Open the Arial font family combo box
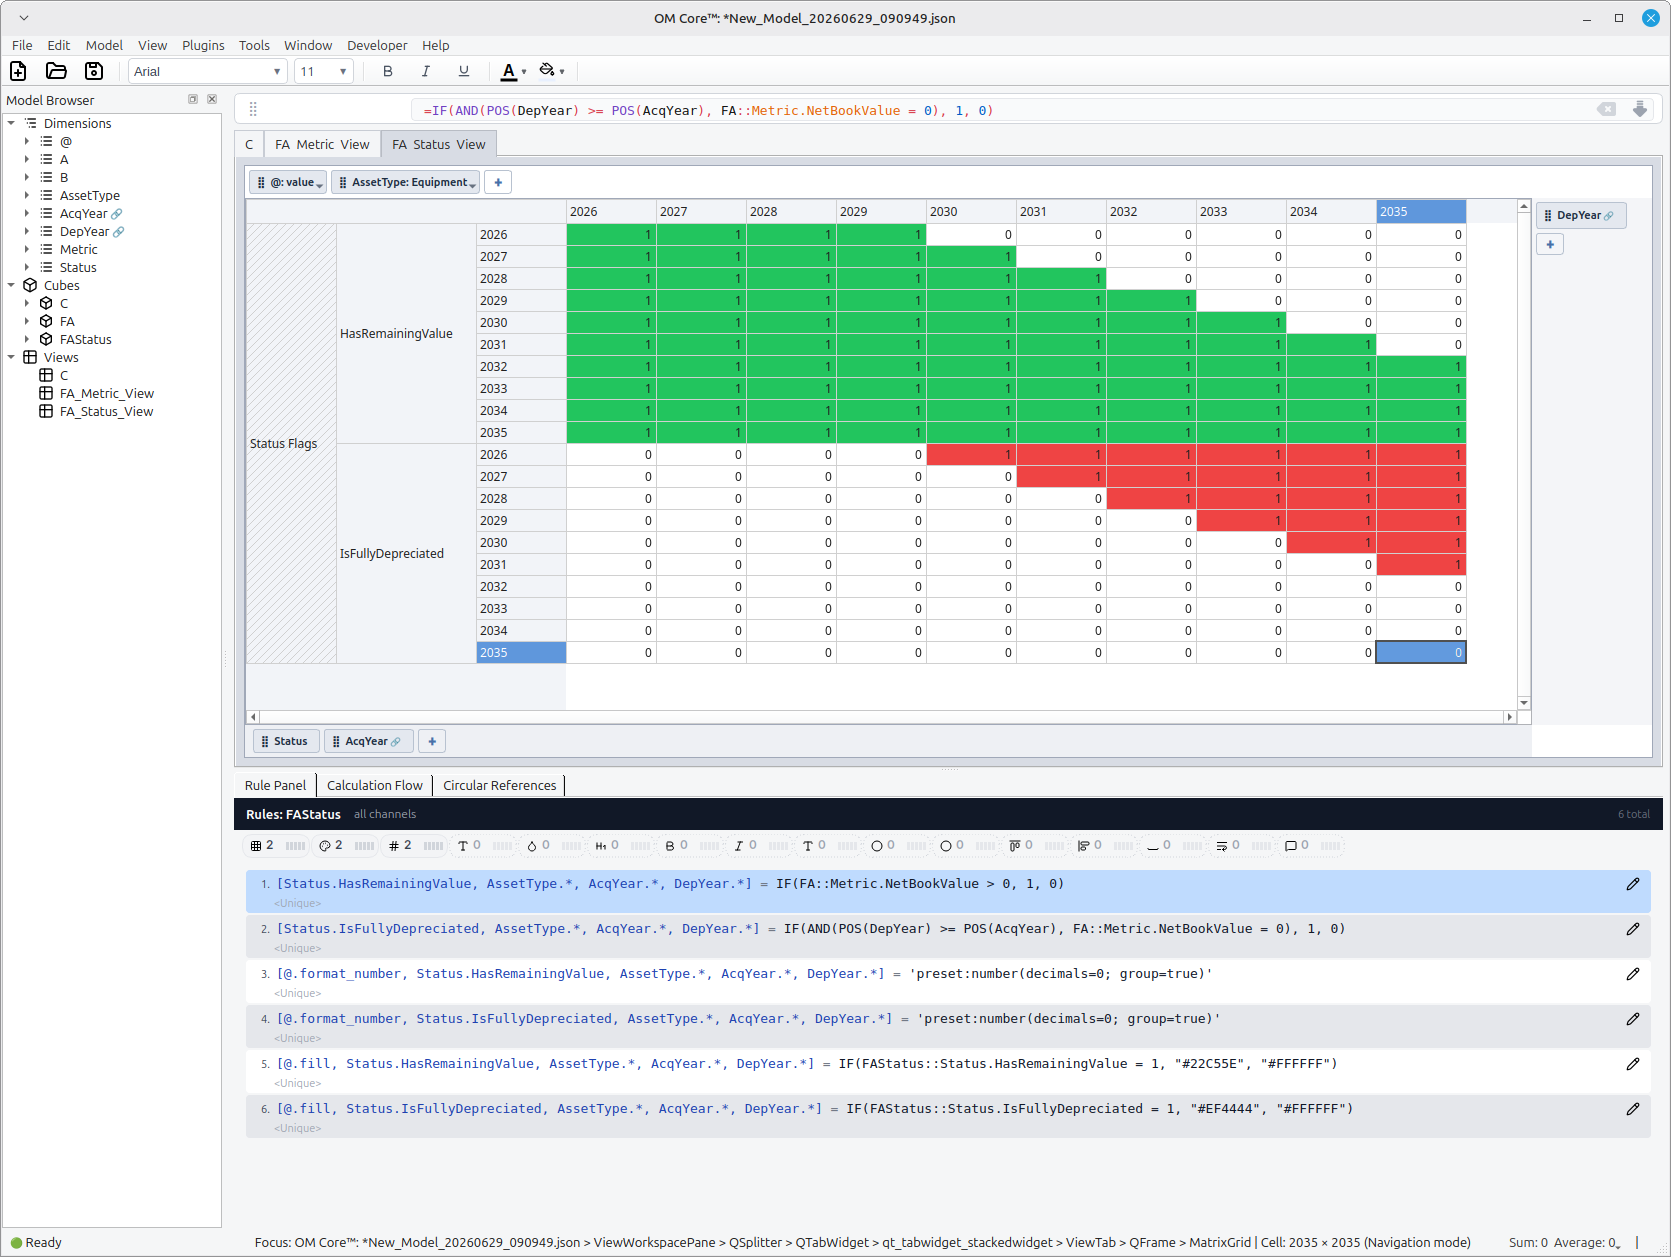The width and height of the screenshot is (1671, 1257). coord(208,71)
